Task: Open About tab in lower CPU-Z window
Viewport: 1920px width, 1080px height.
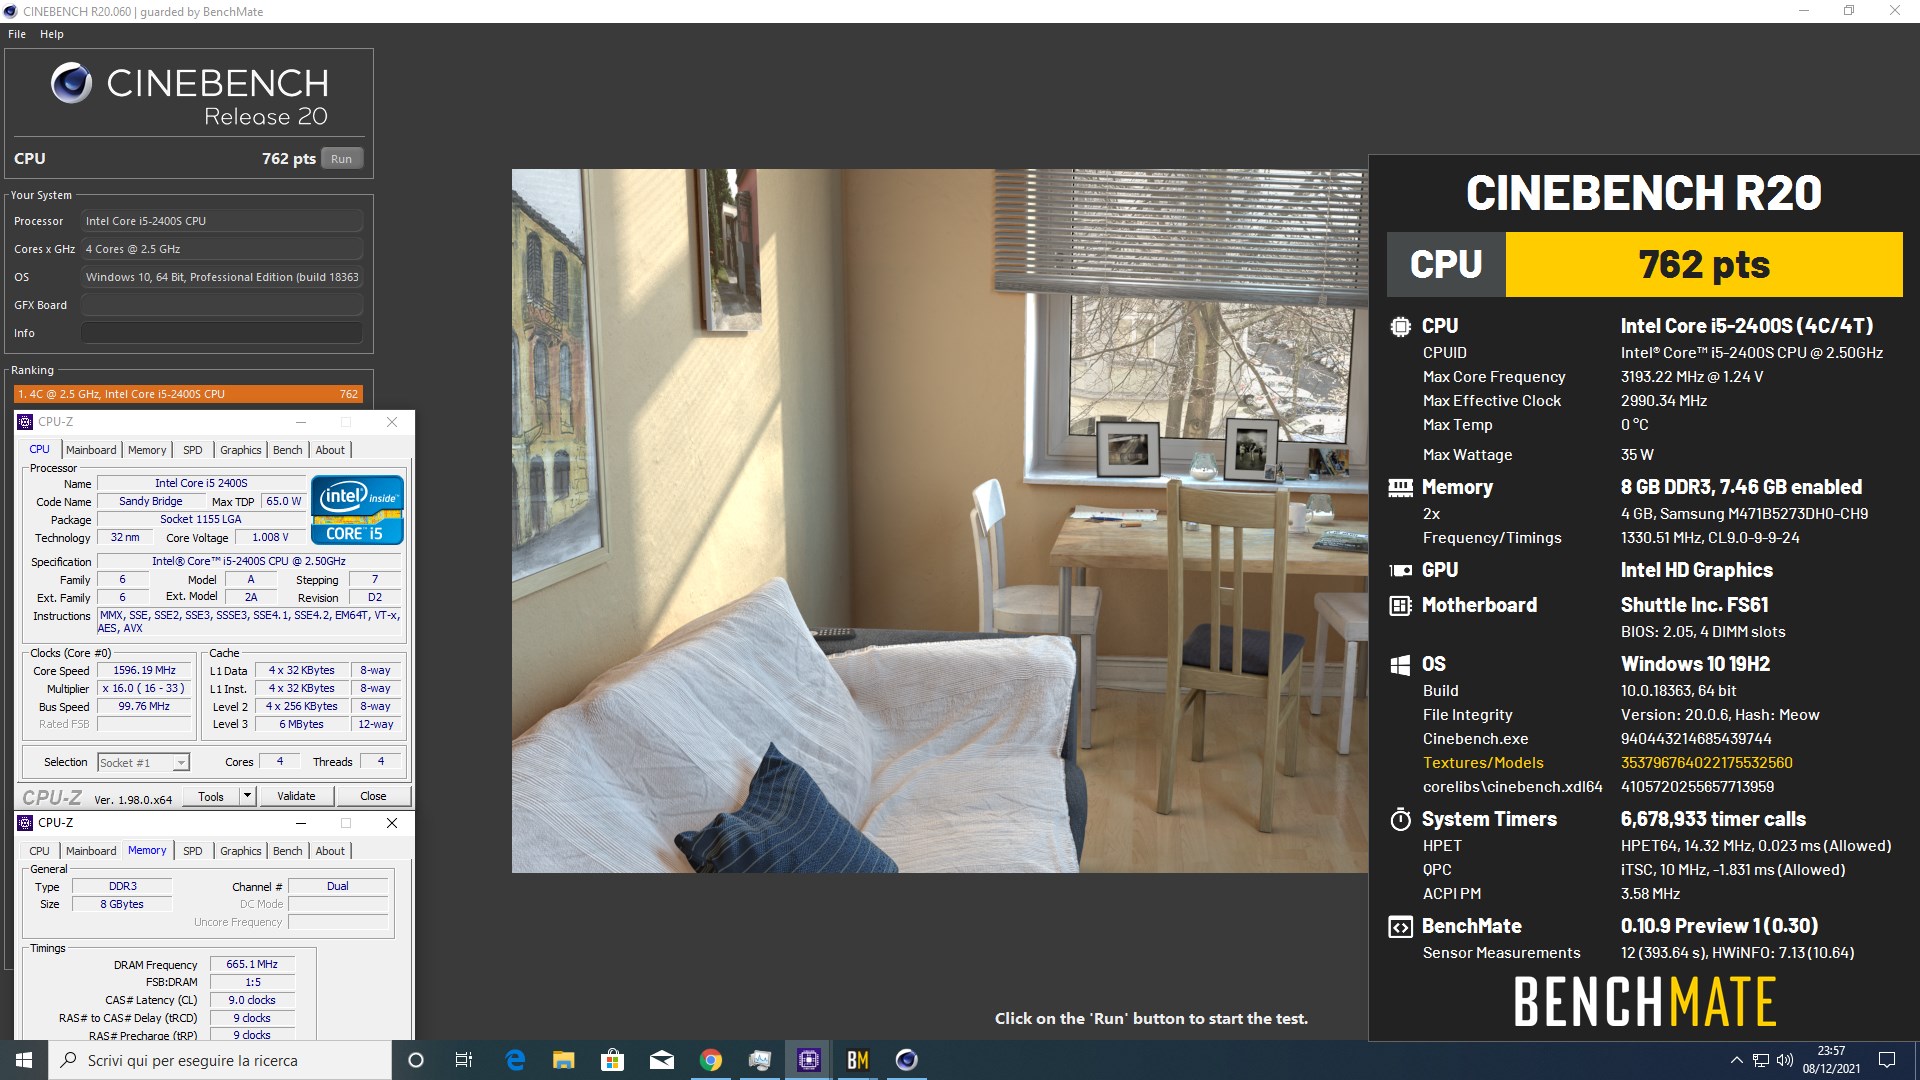Action: click(330, 851)
